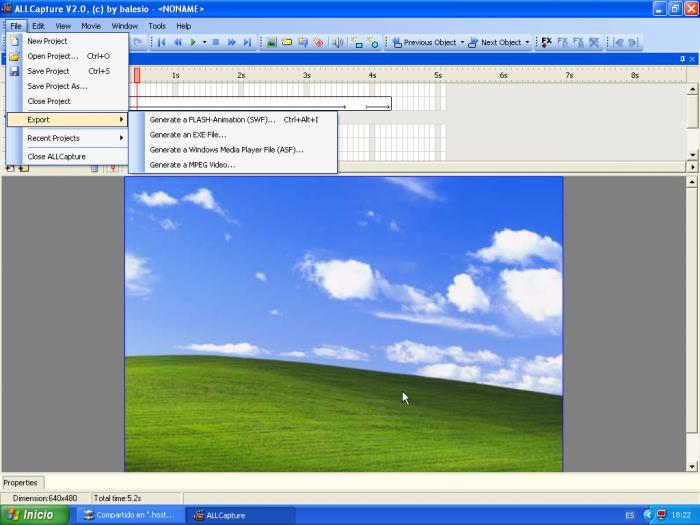Select the timeline track object bar
The image size is (700, 525).
pos(260,104)
